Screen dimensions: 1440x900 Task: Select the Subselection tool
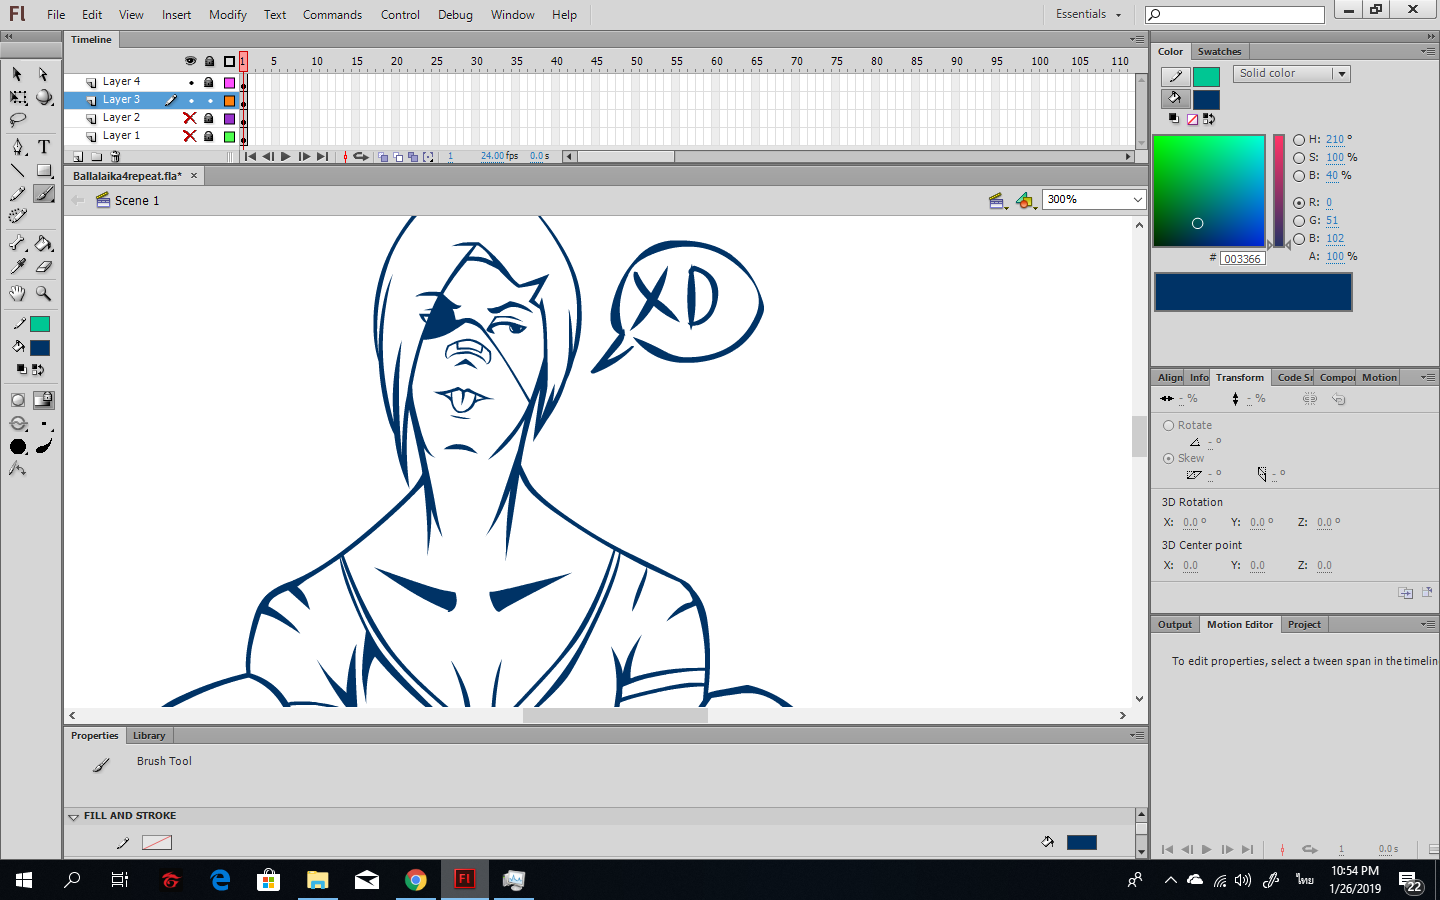(43, 74)
